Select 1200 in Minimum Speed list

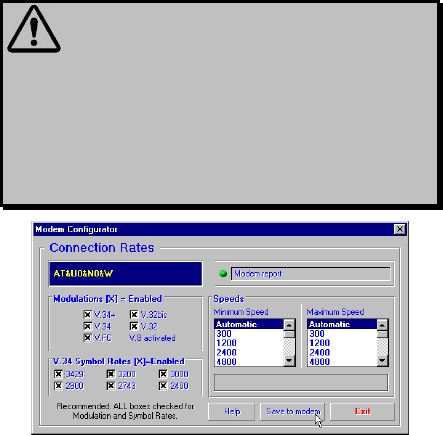249,343
